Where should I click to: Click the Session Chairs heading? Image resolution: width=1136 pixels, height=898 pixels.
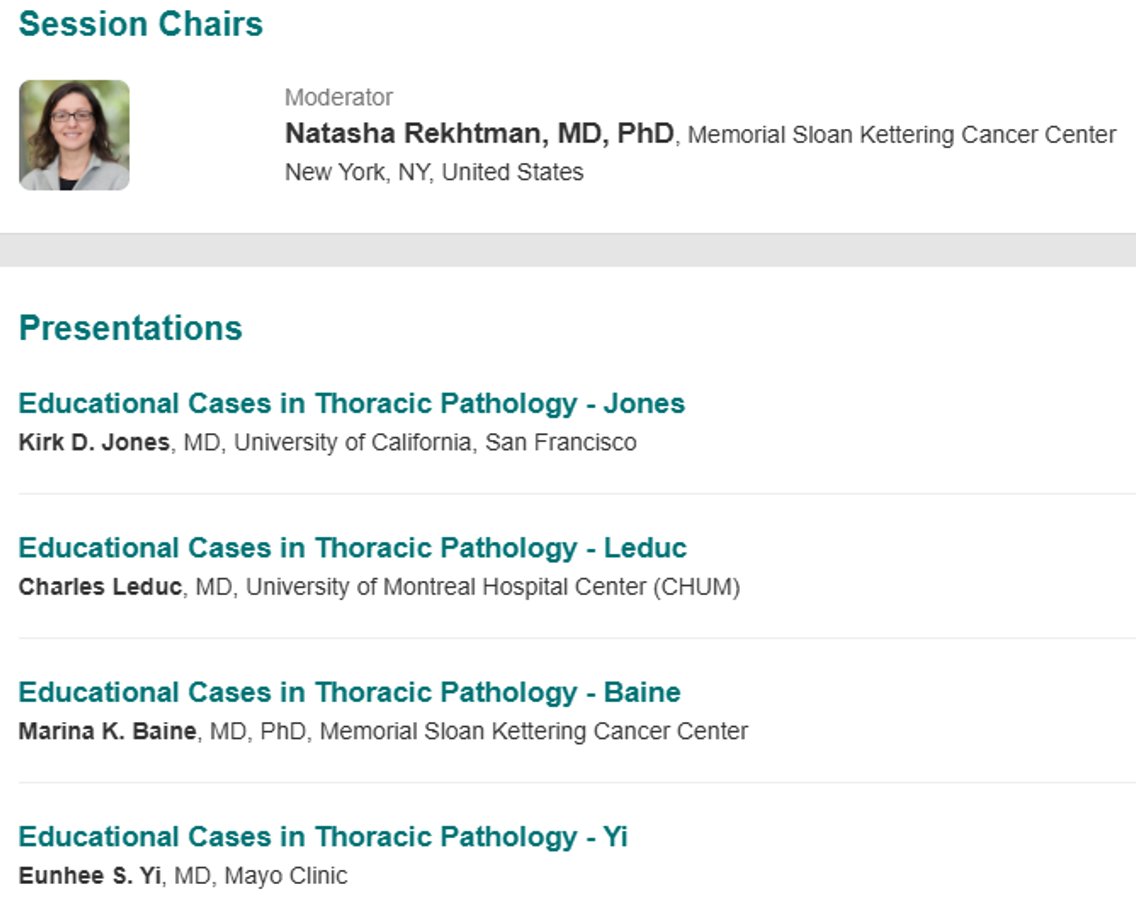coord(141,24)
